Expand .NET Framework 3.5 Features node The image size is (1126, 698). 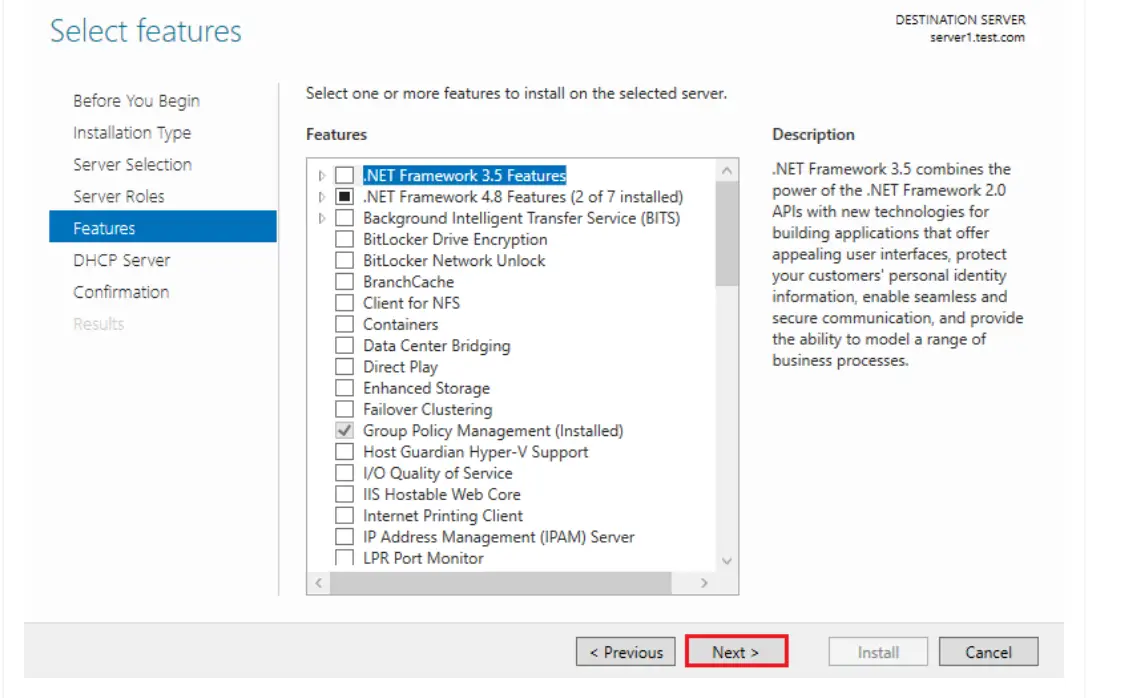(x=322, y=175)
